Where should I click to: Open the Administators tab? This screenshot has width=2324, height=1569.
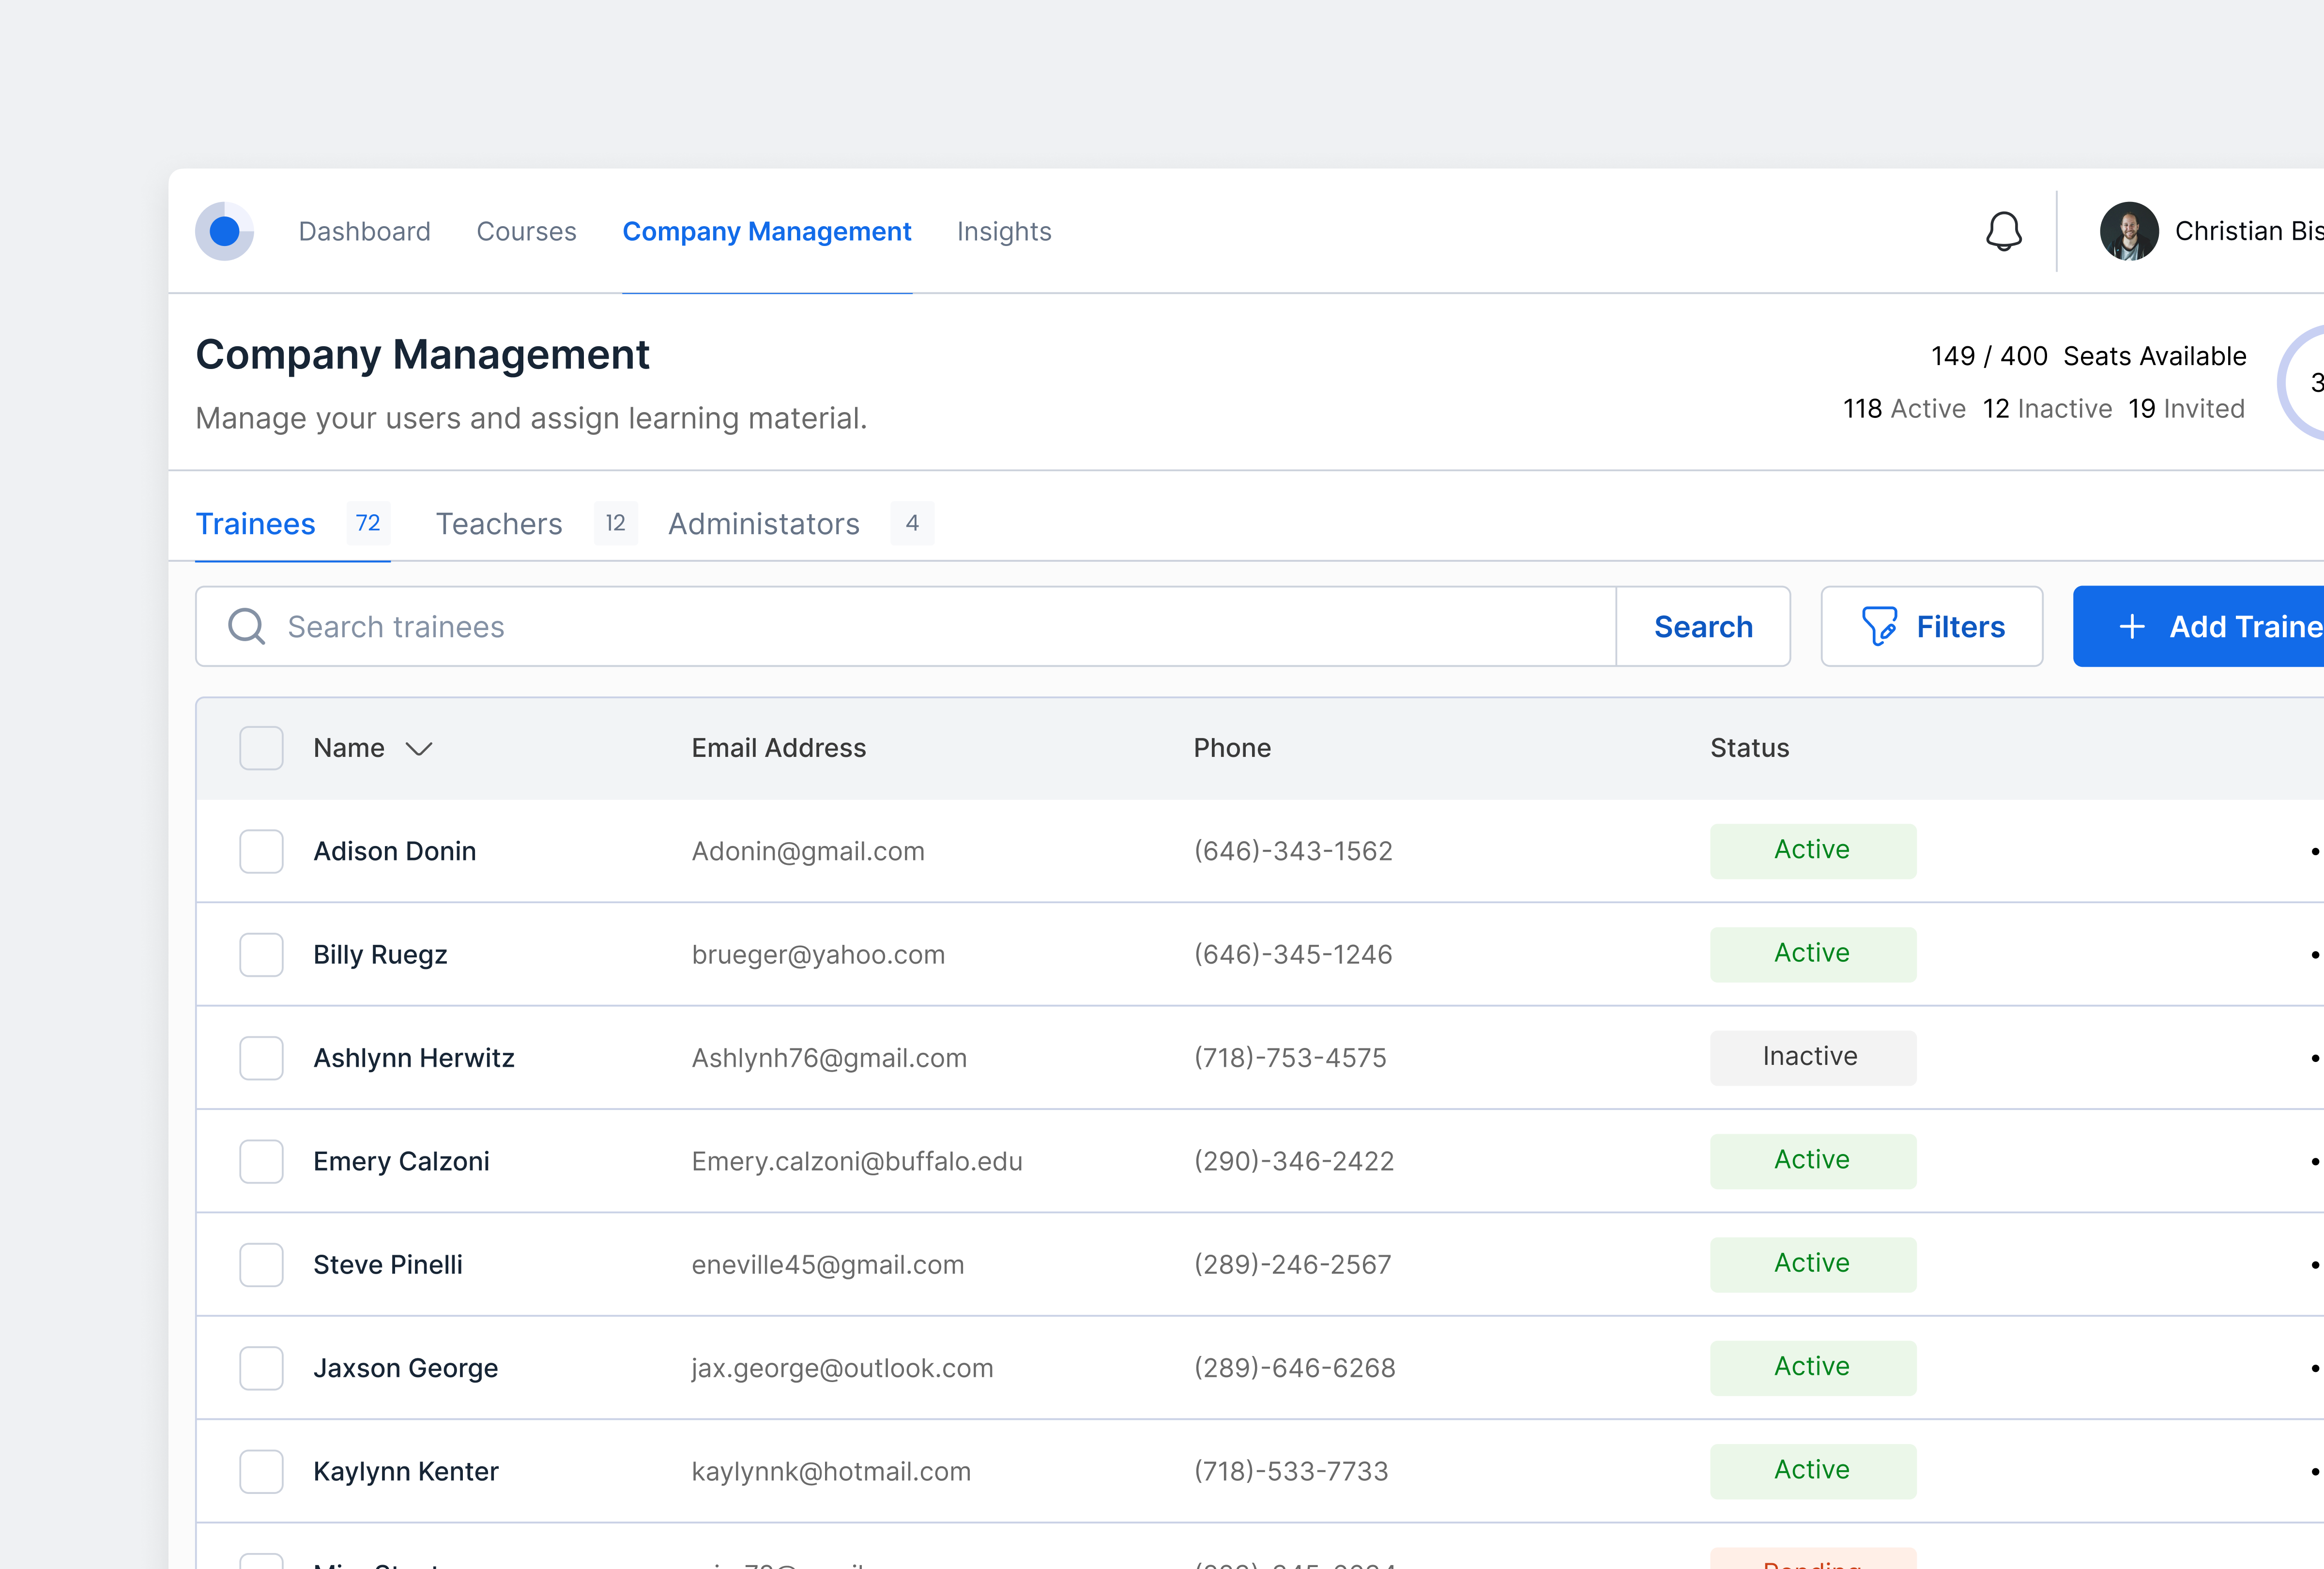point(763,523)
